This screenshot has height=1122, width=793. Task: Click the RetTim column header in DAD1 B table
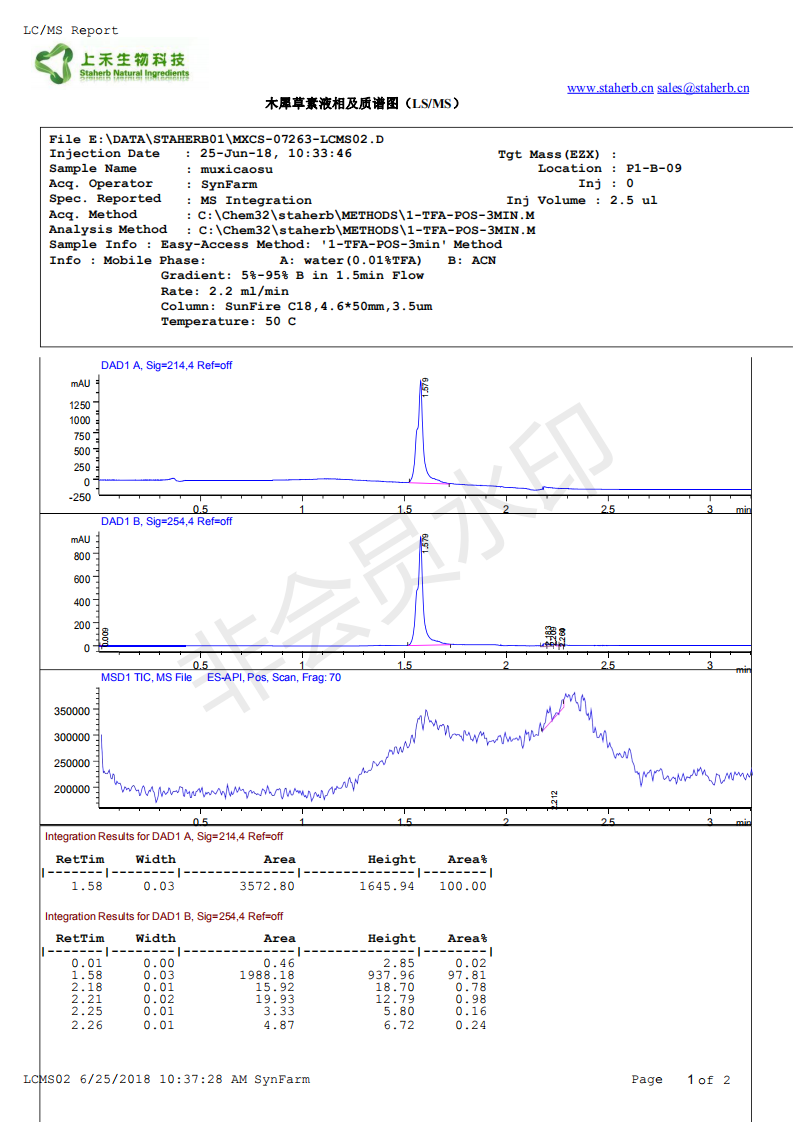(x=79, y=939)
